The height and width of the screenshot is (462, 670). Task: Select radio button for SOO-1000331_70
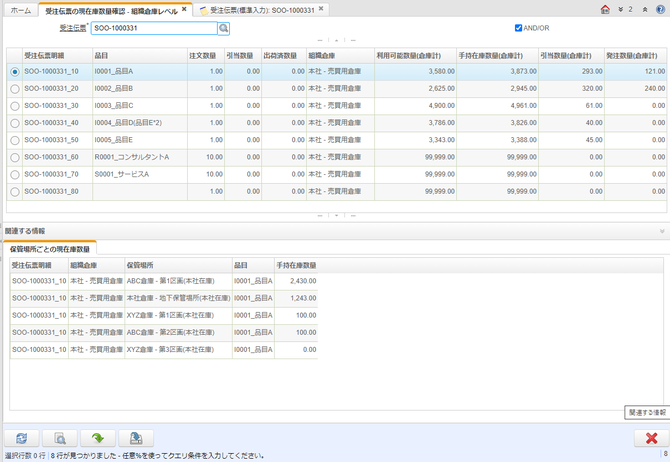pos(15,174)
